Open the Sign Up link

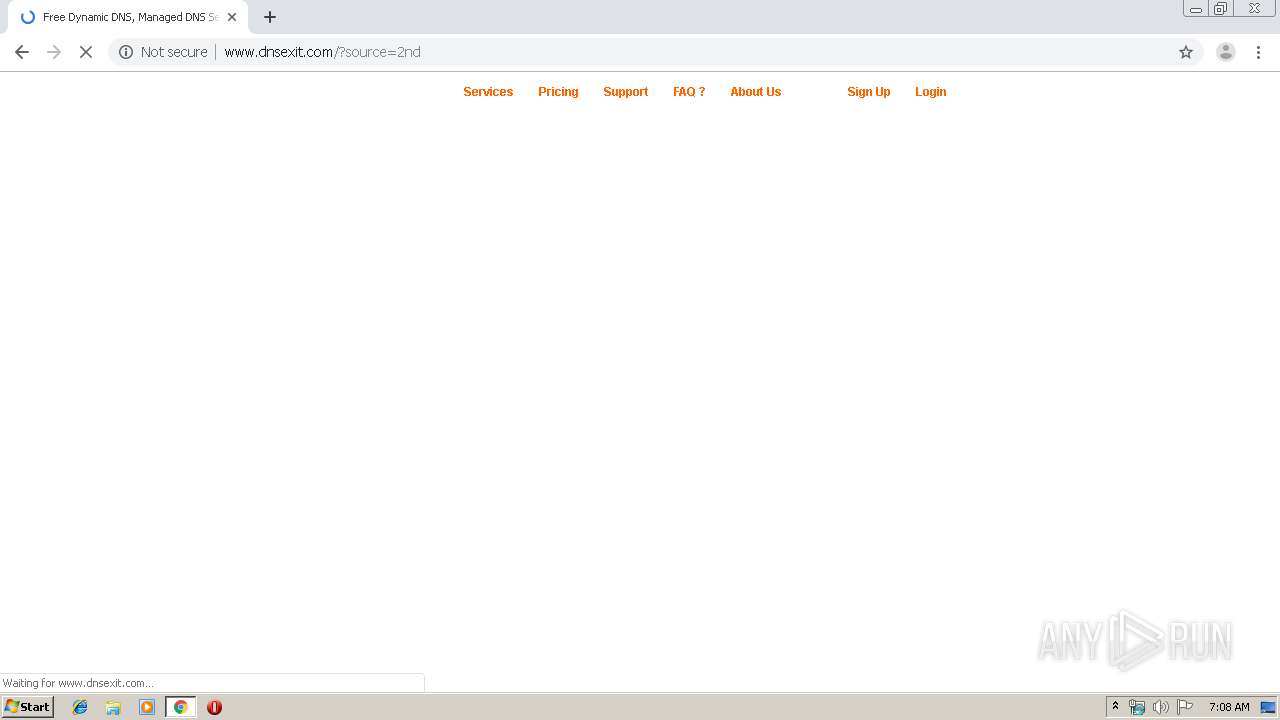[x=868, y=91]
